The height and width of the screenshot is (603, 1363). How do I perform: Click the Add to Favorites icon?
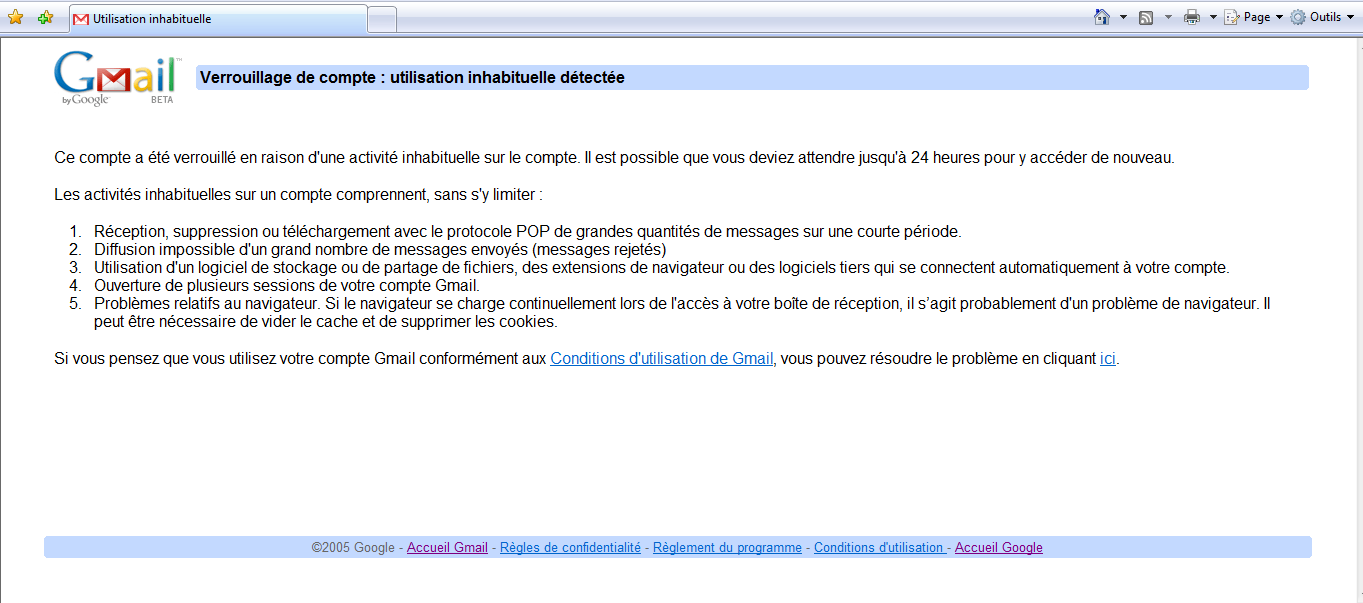coord(45,17)
